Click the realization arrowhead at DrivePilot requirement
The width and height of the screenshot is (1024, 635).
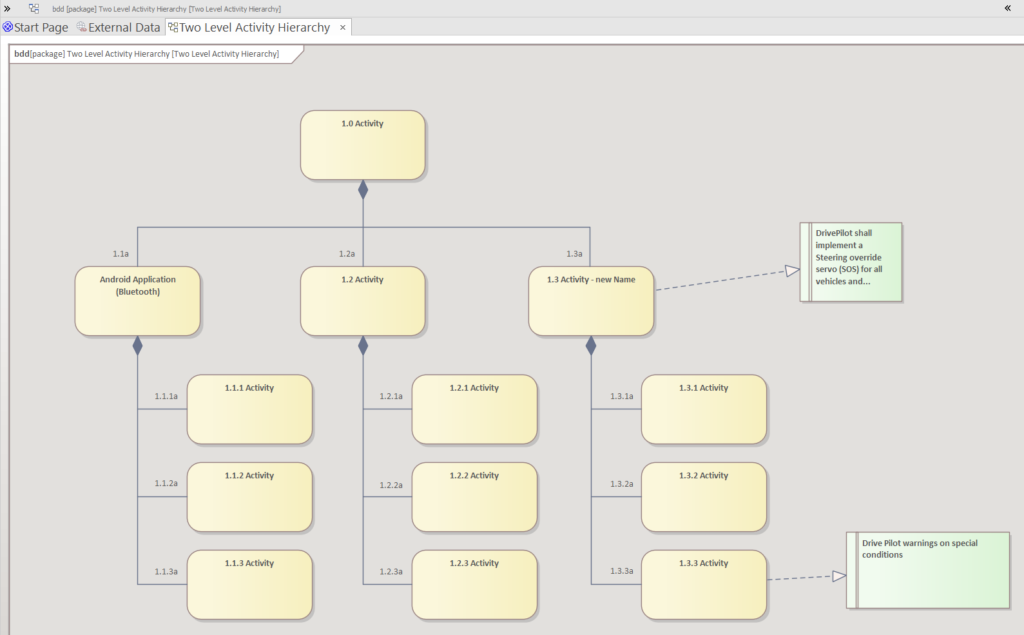click(x=792, y=270)
